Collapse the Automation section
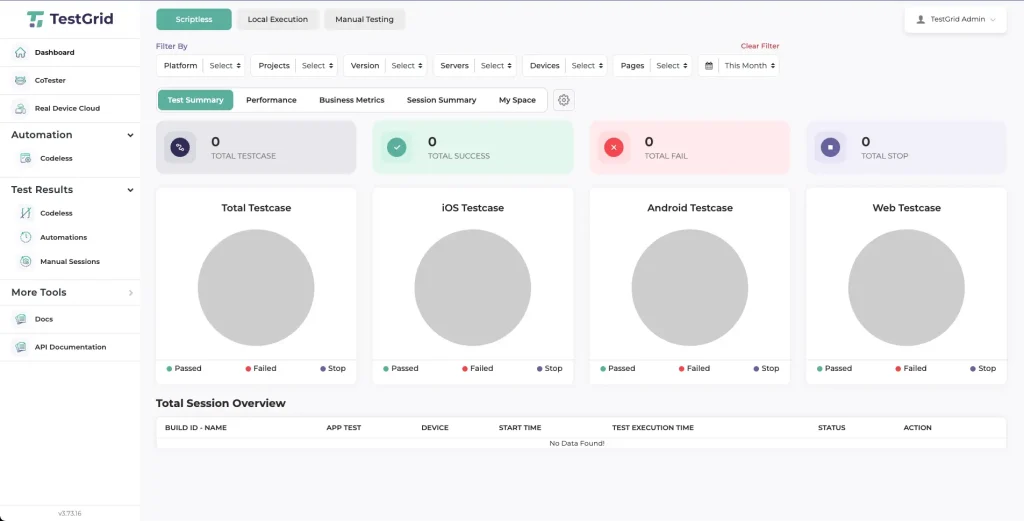 point(130,135)
